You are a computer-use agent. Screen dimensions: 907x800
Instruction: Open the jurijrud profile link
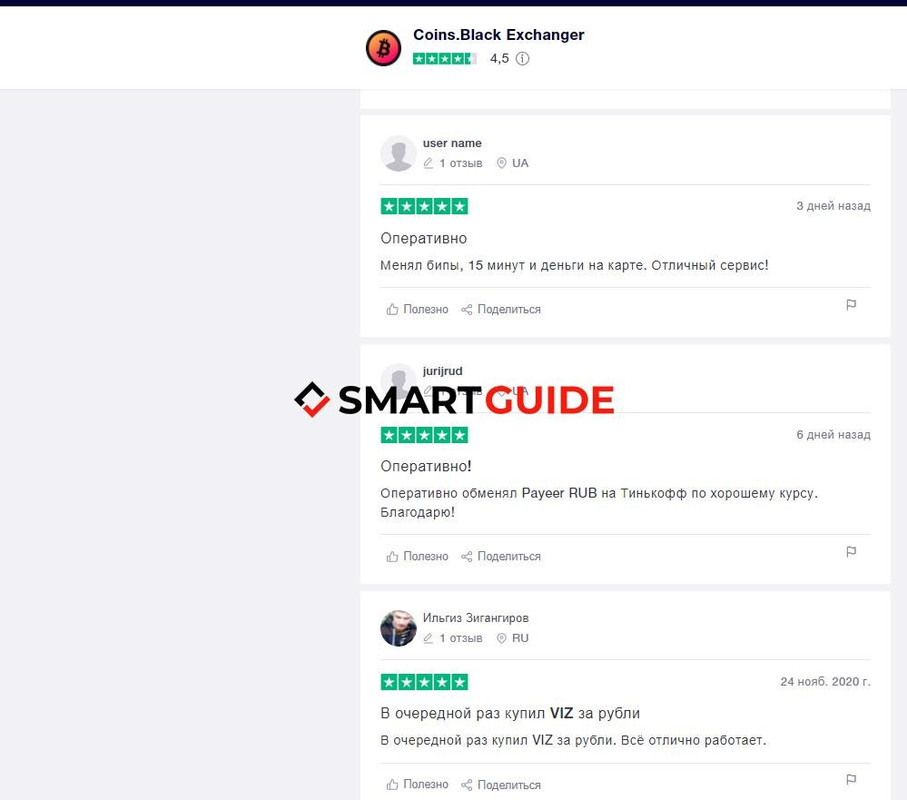click(x=443, y=371)
